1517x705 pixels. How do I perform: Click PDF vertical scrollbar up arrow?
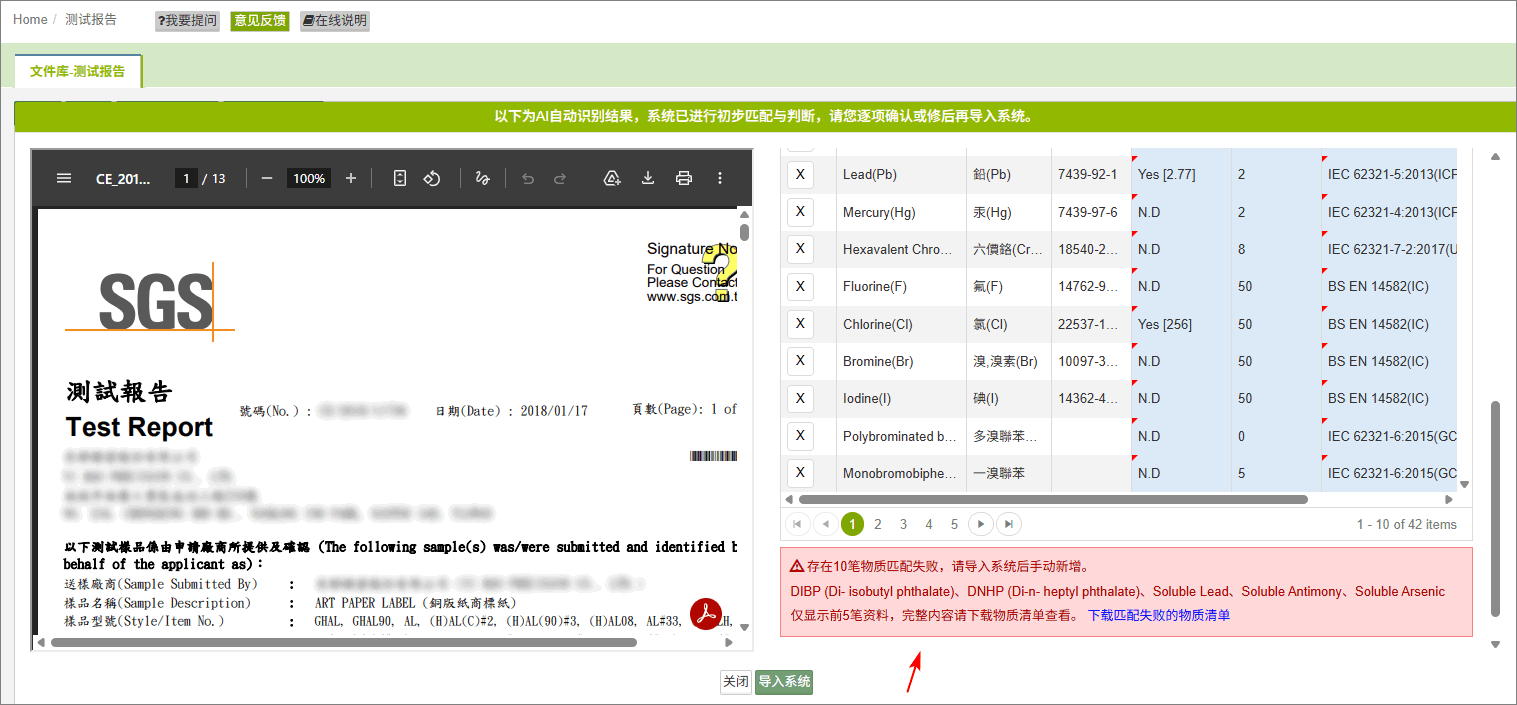(744, 214)
